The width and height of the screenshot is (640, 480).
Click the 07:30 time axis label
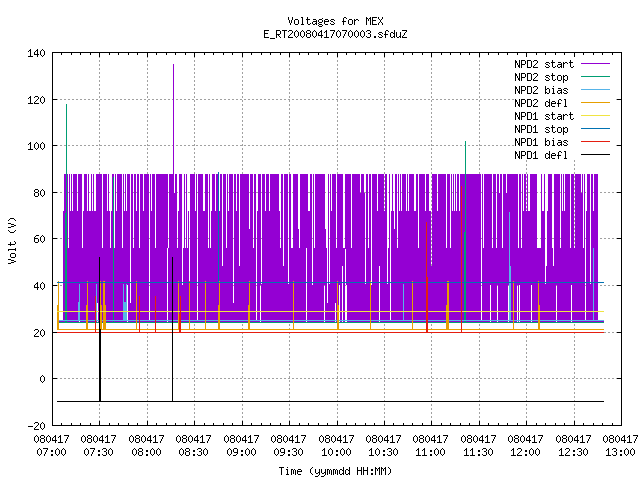pyautogui.click(x=98, y=453)
